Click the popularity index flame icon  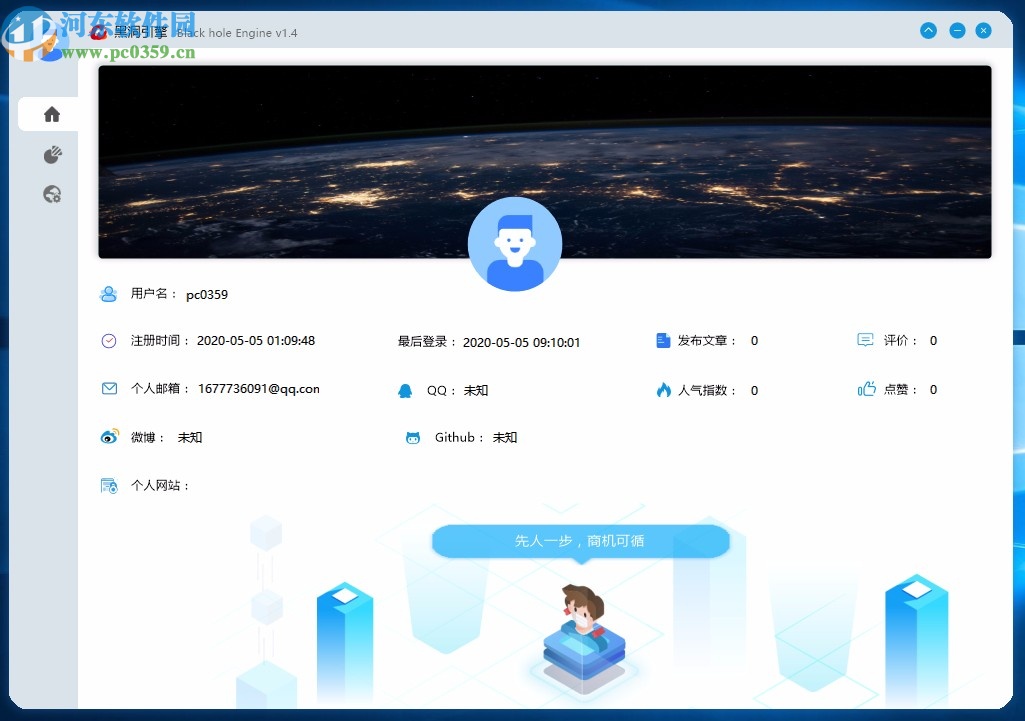point(664,390)
